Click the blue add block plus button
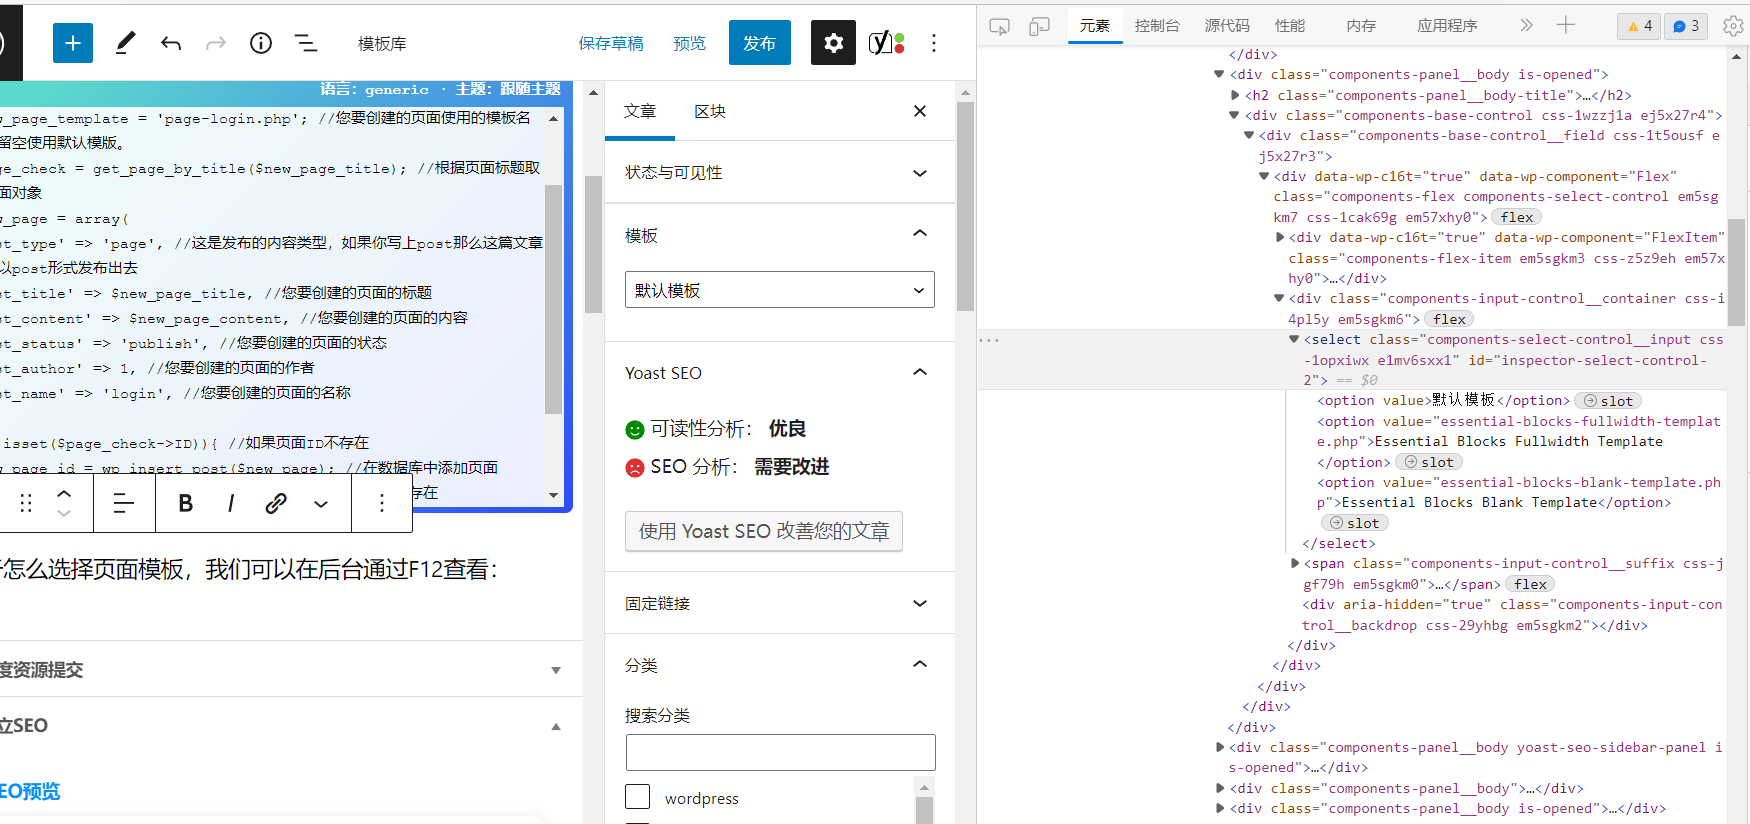The image size is (1750, 824). point(73,43)
